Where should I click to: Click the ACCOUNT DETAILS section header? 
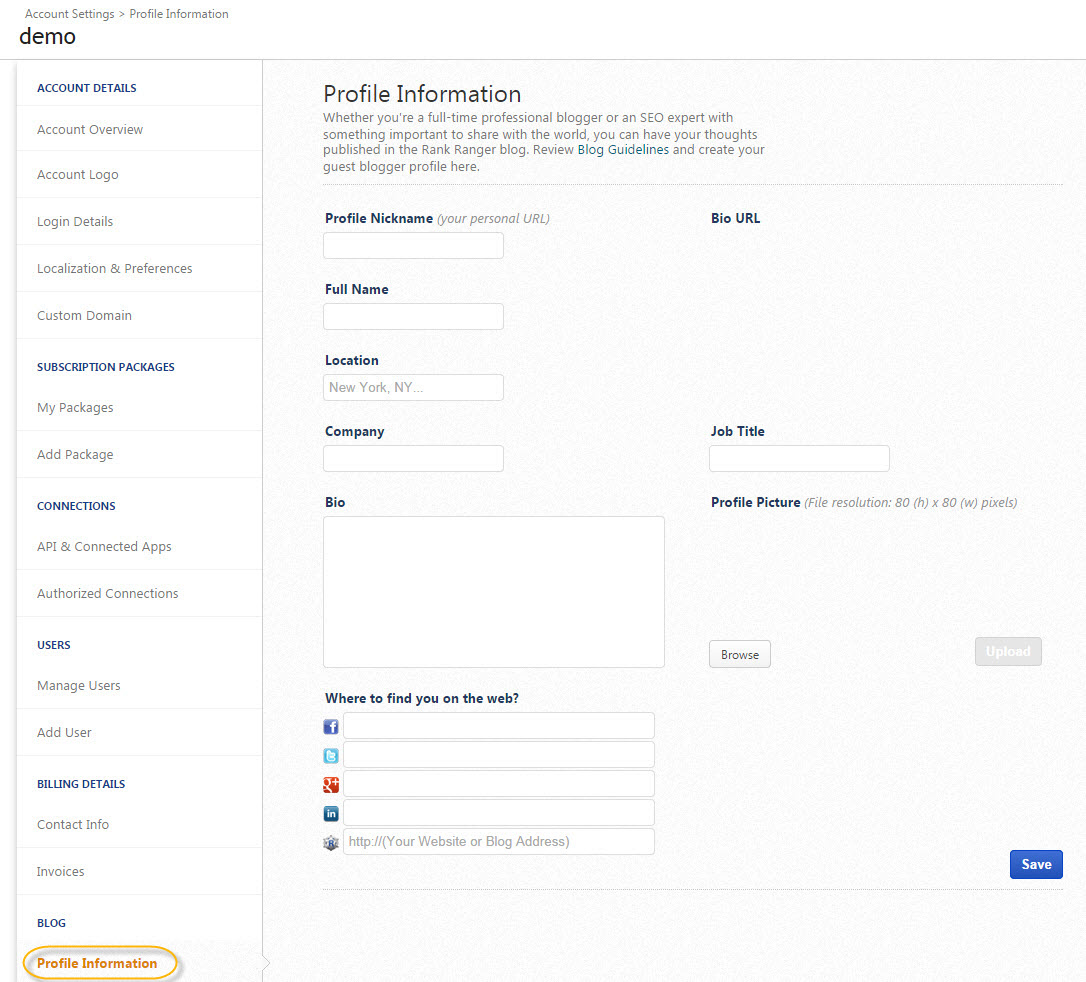click(87, 88)
